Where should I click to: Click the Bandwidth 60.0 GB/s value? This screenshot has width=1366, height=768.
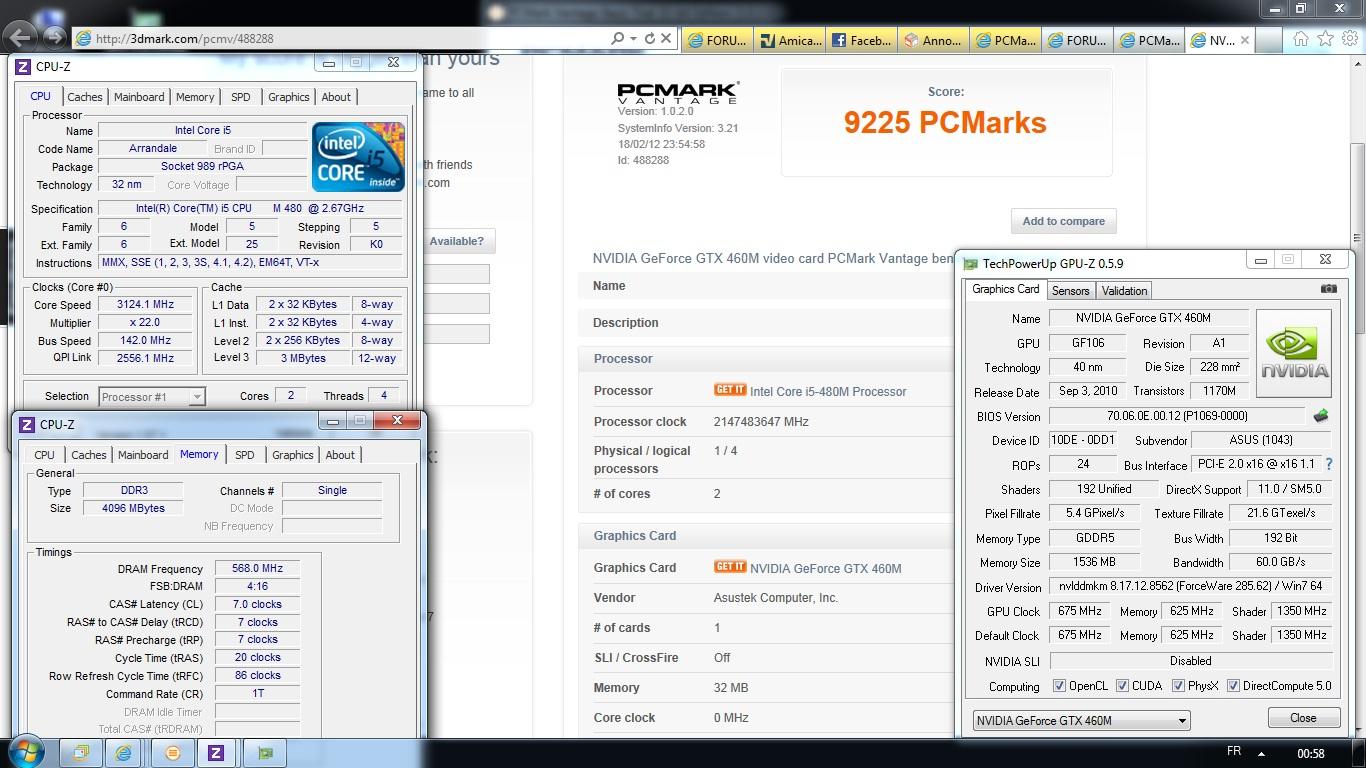click(1281, 562)
